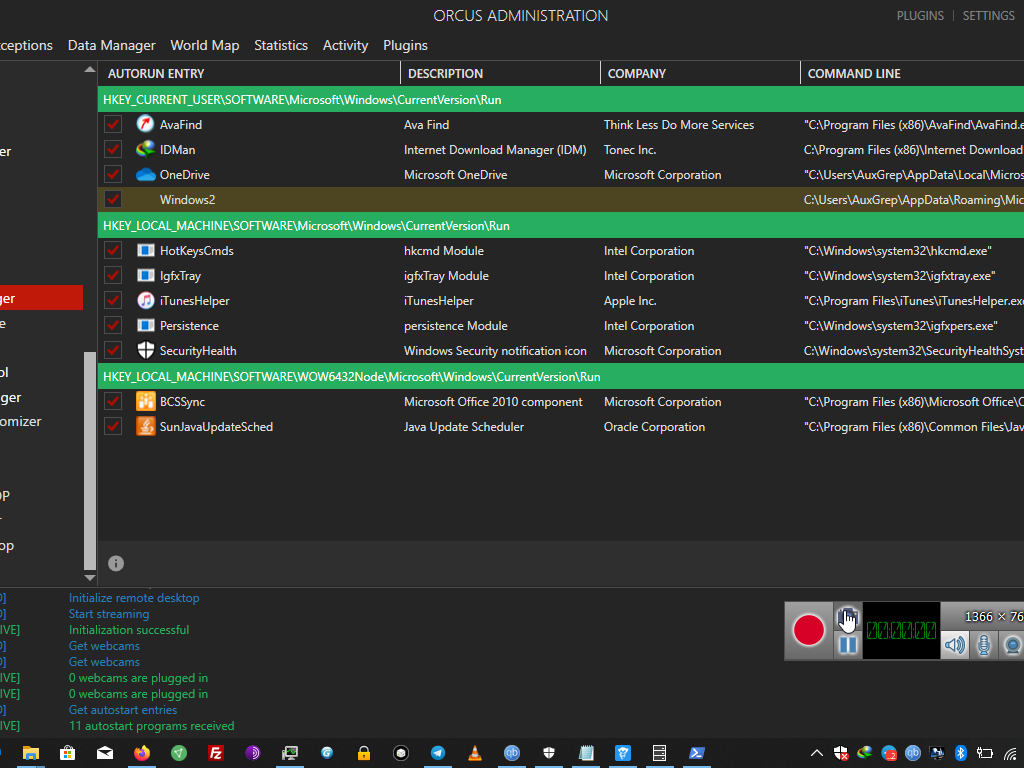Open VLC media player from the taskbar
Viewport: 1024px width, 768px height.
coord(475,753)
